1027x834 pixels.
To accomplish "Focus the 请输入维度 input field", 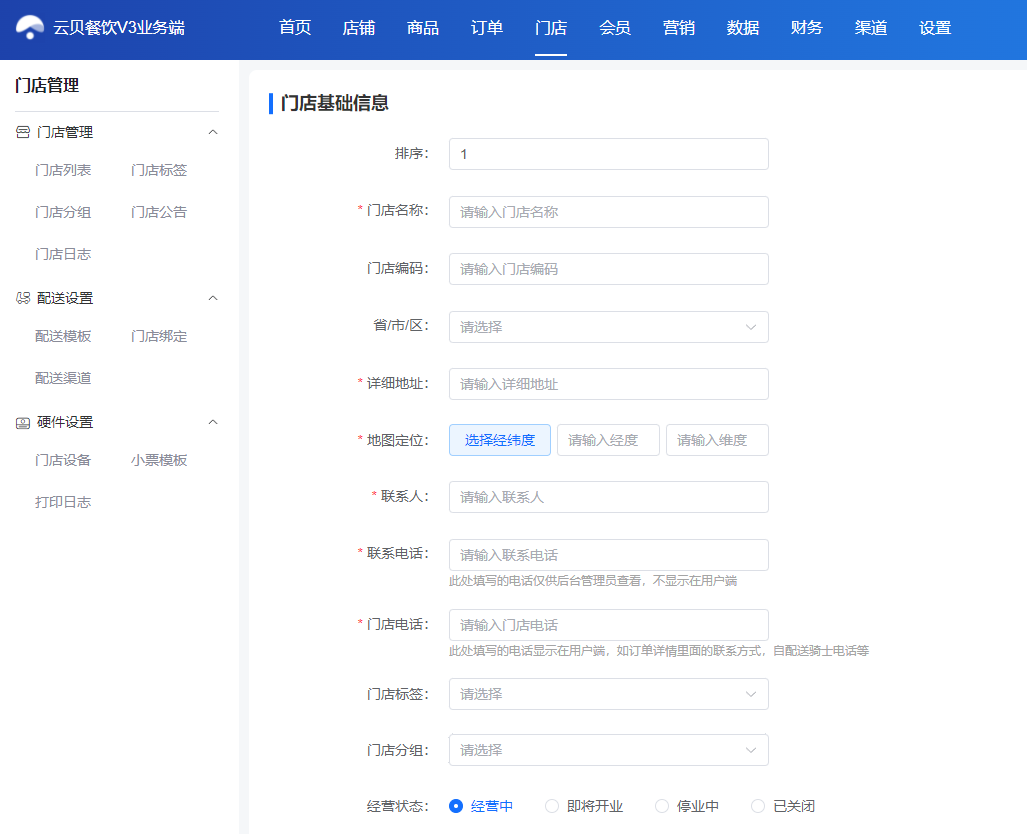I will tap(717, 440).
